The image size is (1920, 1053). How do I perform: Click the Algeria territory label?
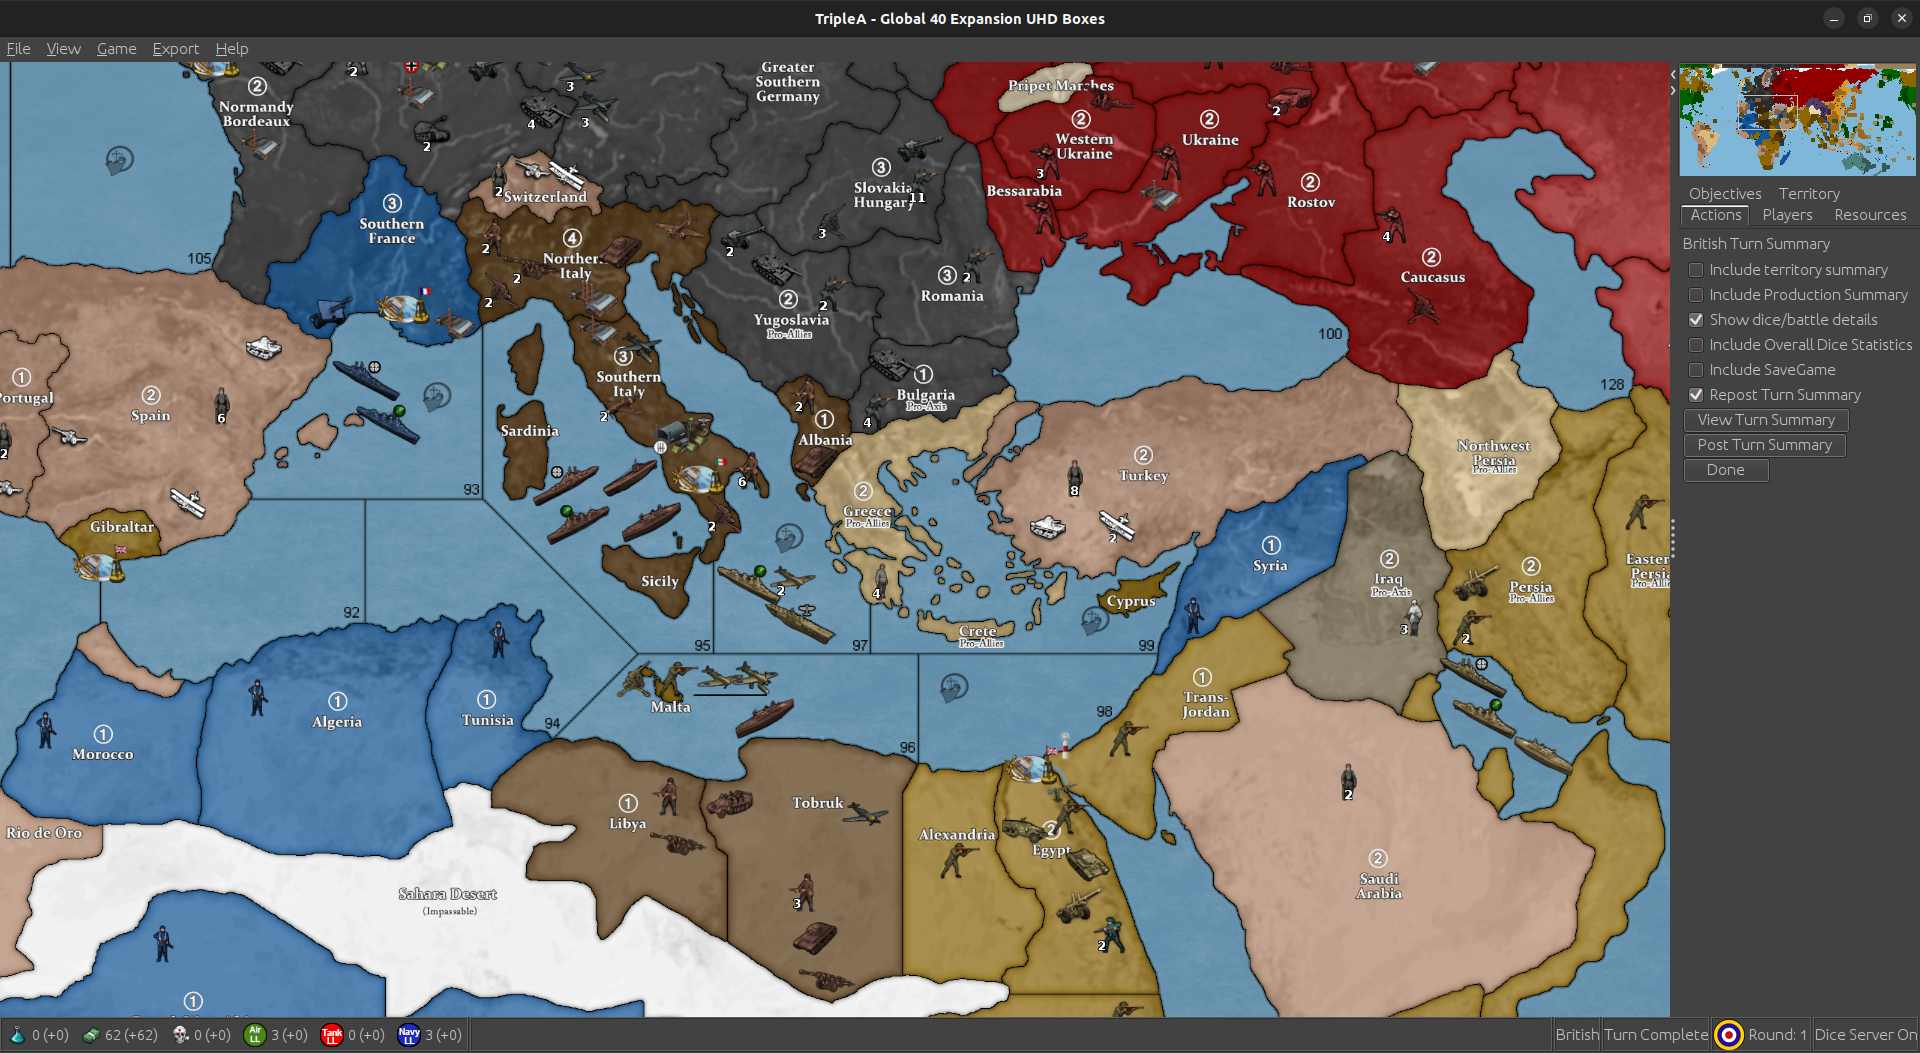337,722
